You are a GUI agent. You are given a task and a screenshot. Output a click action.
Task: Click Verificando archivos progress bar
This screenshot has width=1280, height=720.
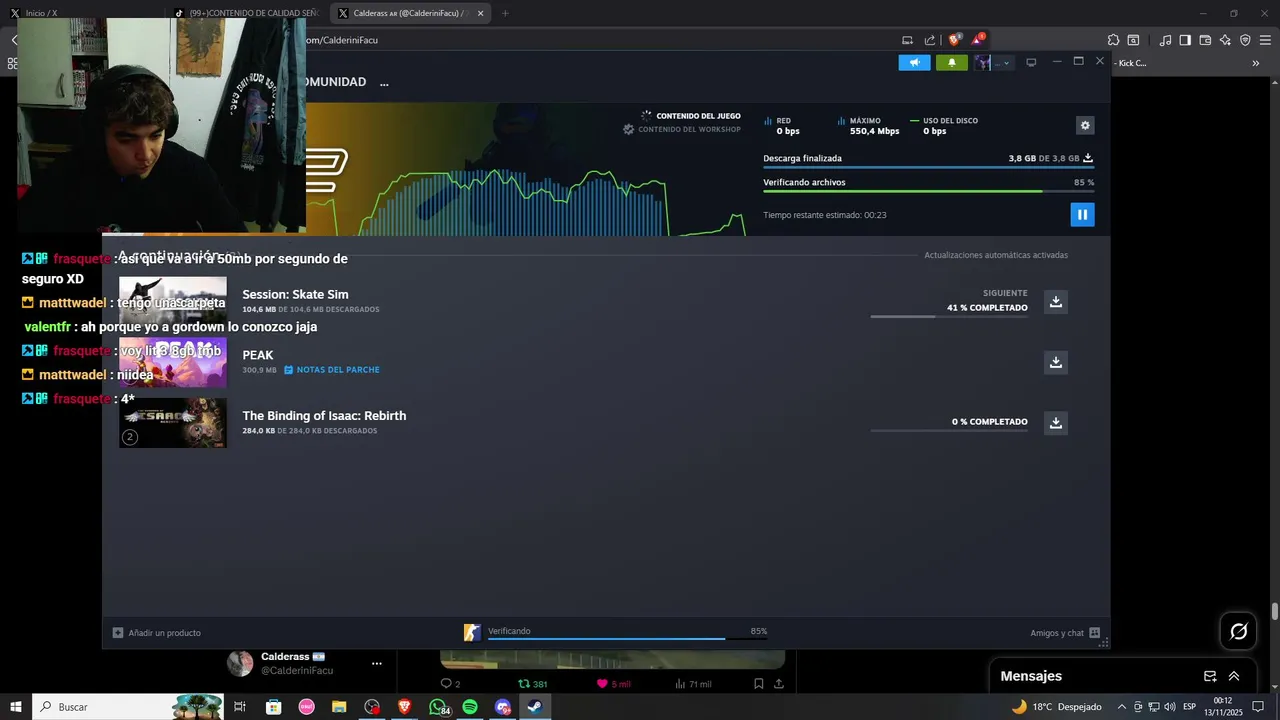(928, 191)
